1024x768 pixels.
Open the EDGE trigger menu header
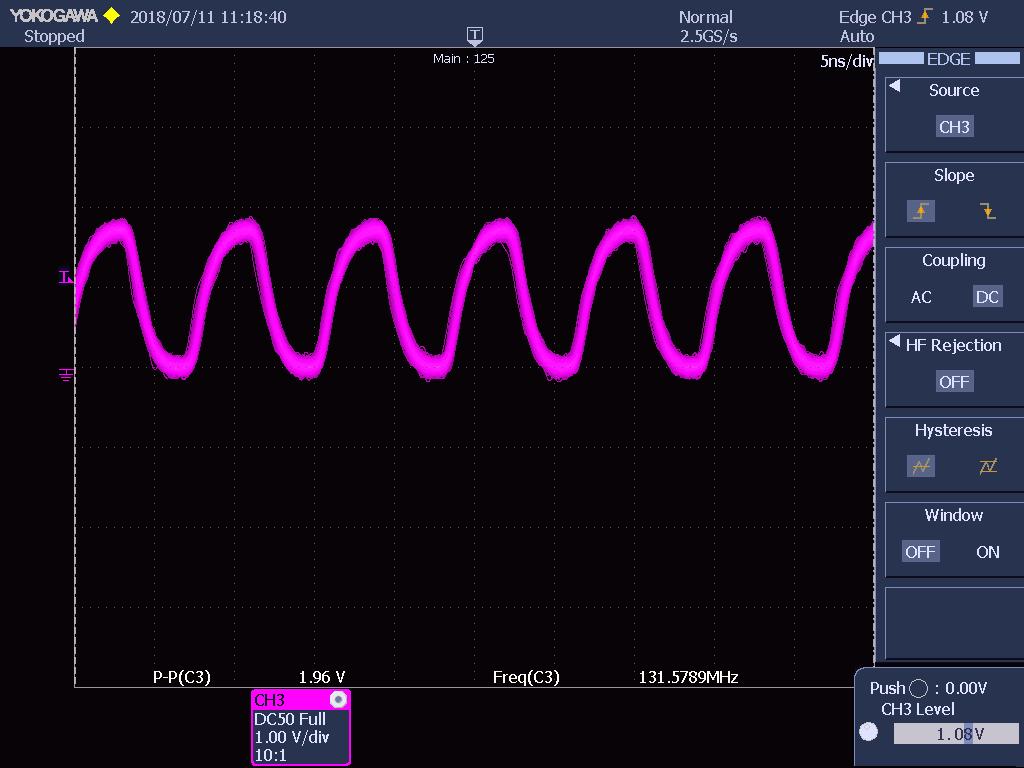coord(950,59)
